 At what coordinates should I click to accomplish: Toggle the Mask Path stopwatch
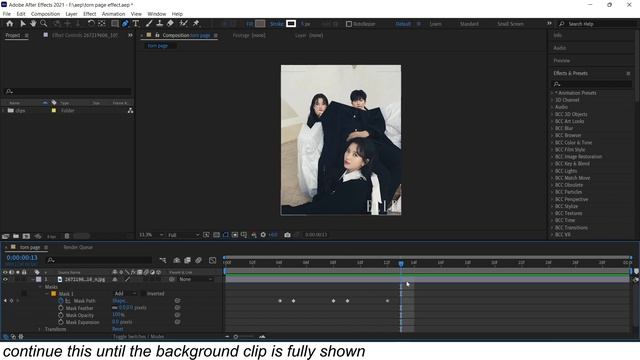(x=61, y=300)
